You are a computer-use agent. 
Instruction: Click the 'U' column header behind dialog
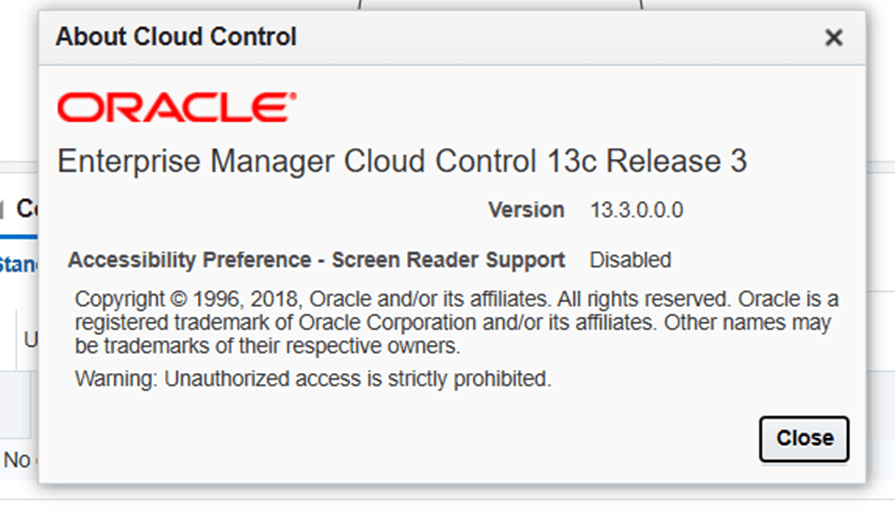(x=30, y=340)
